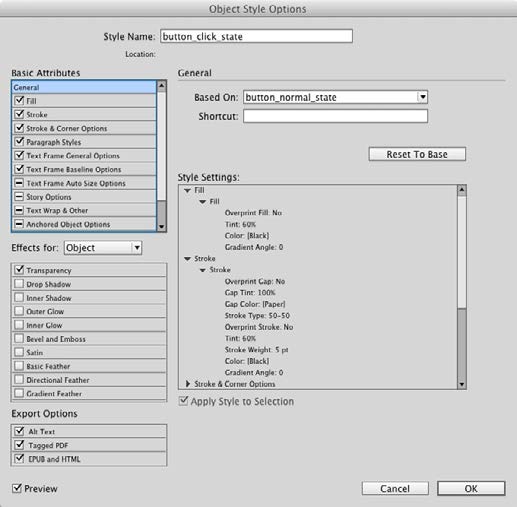Enable the Inner Shadow effect
Image resolution: width=517 pixels, height=507 pixels.
point(19,297)
